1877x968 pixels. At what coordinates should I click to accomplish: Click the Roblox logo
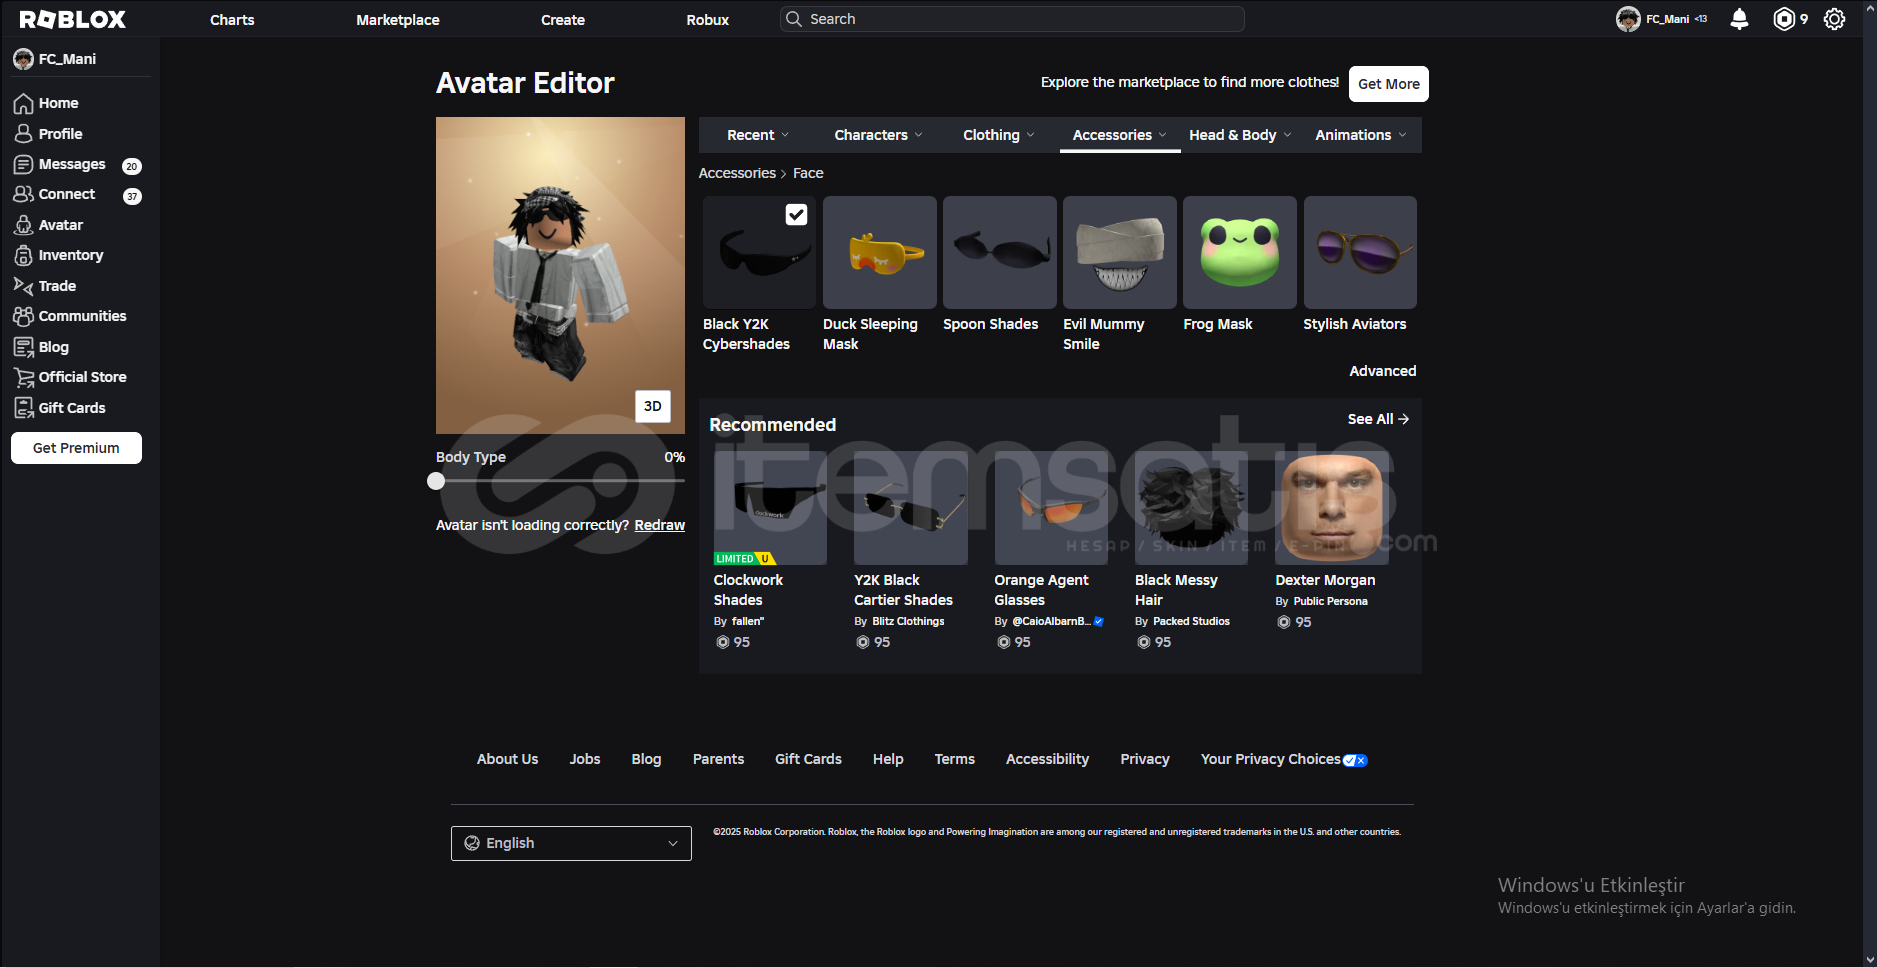pyautogui.click(x=73, y=19)
